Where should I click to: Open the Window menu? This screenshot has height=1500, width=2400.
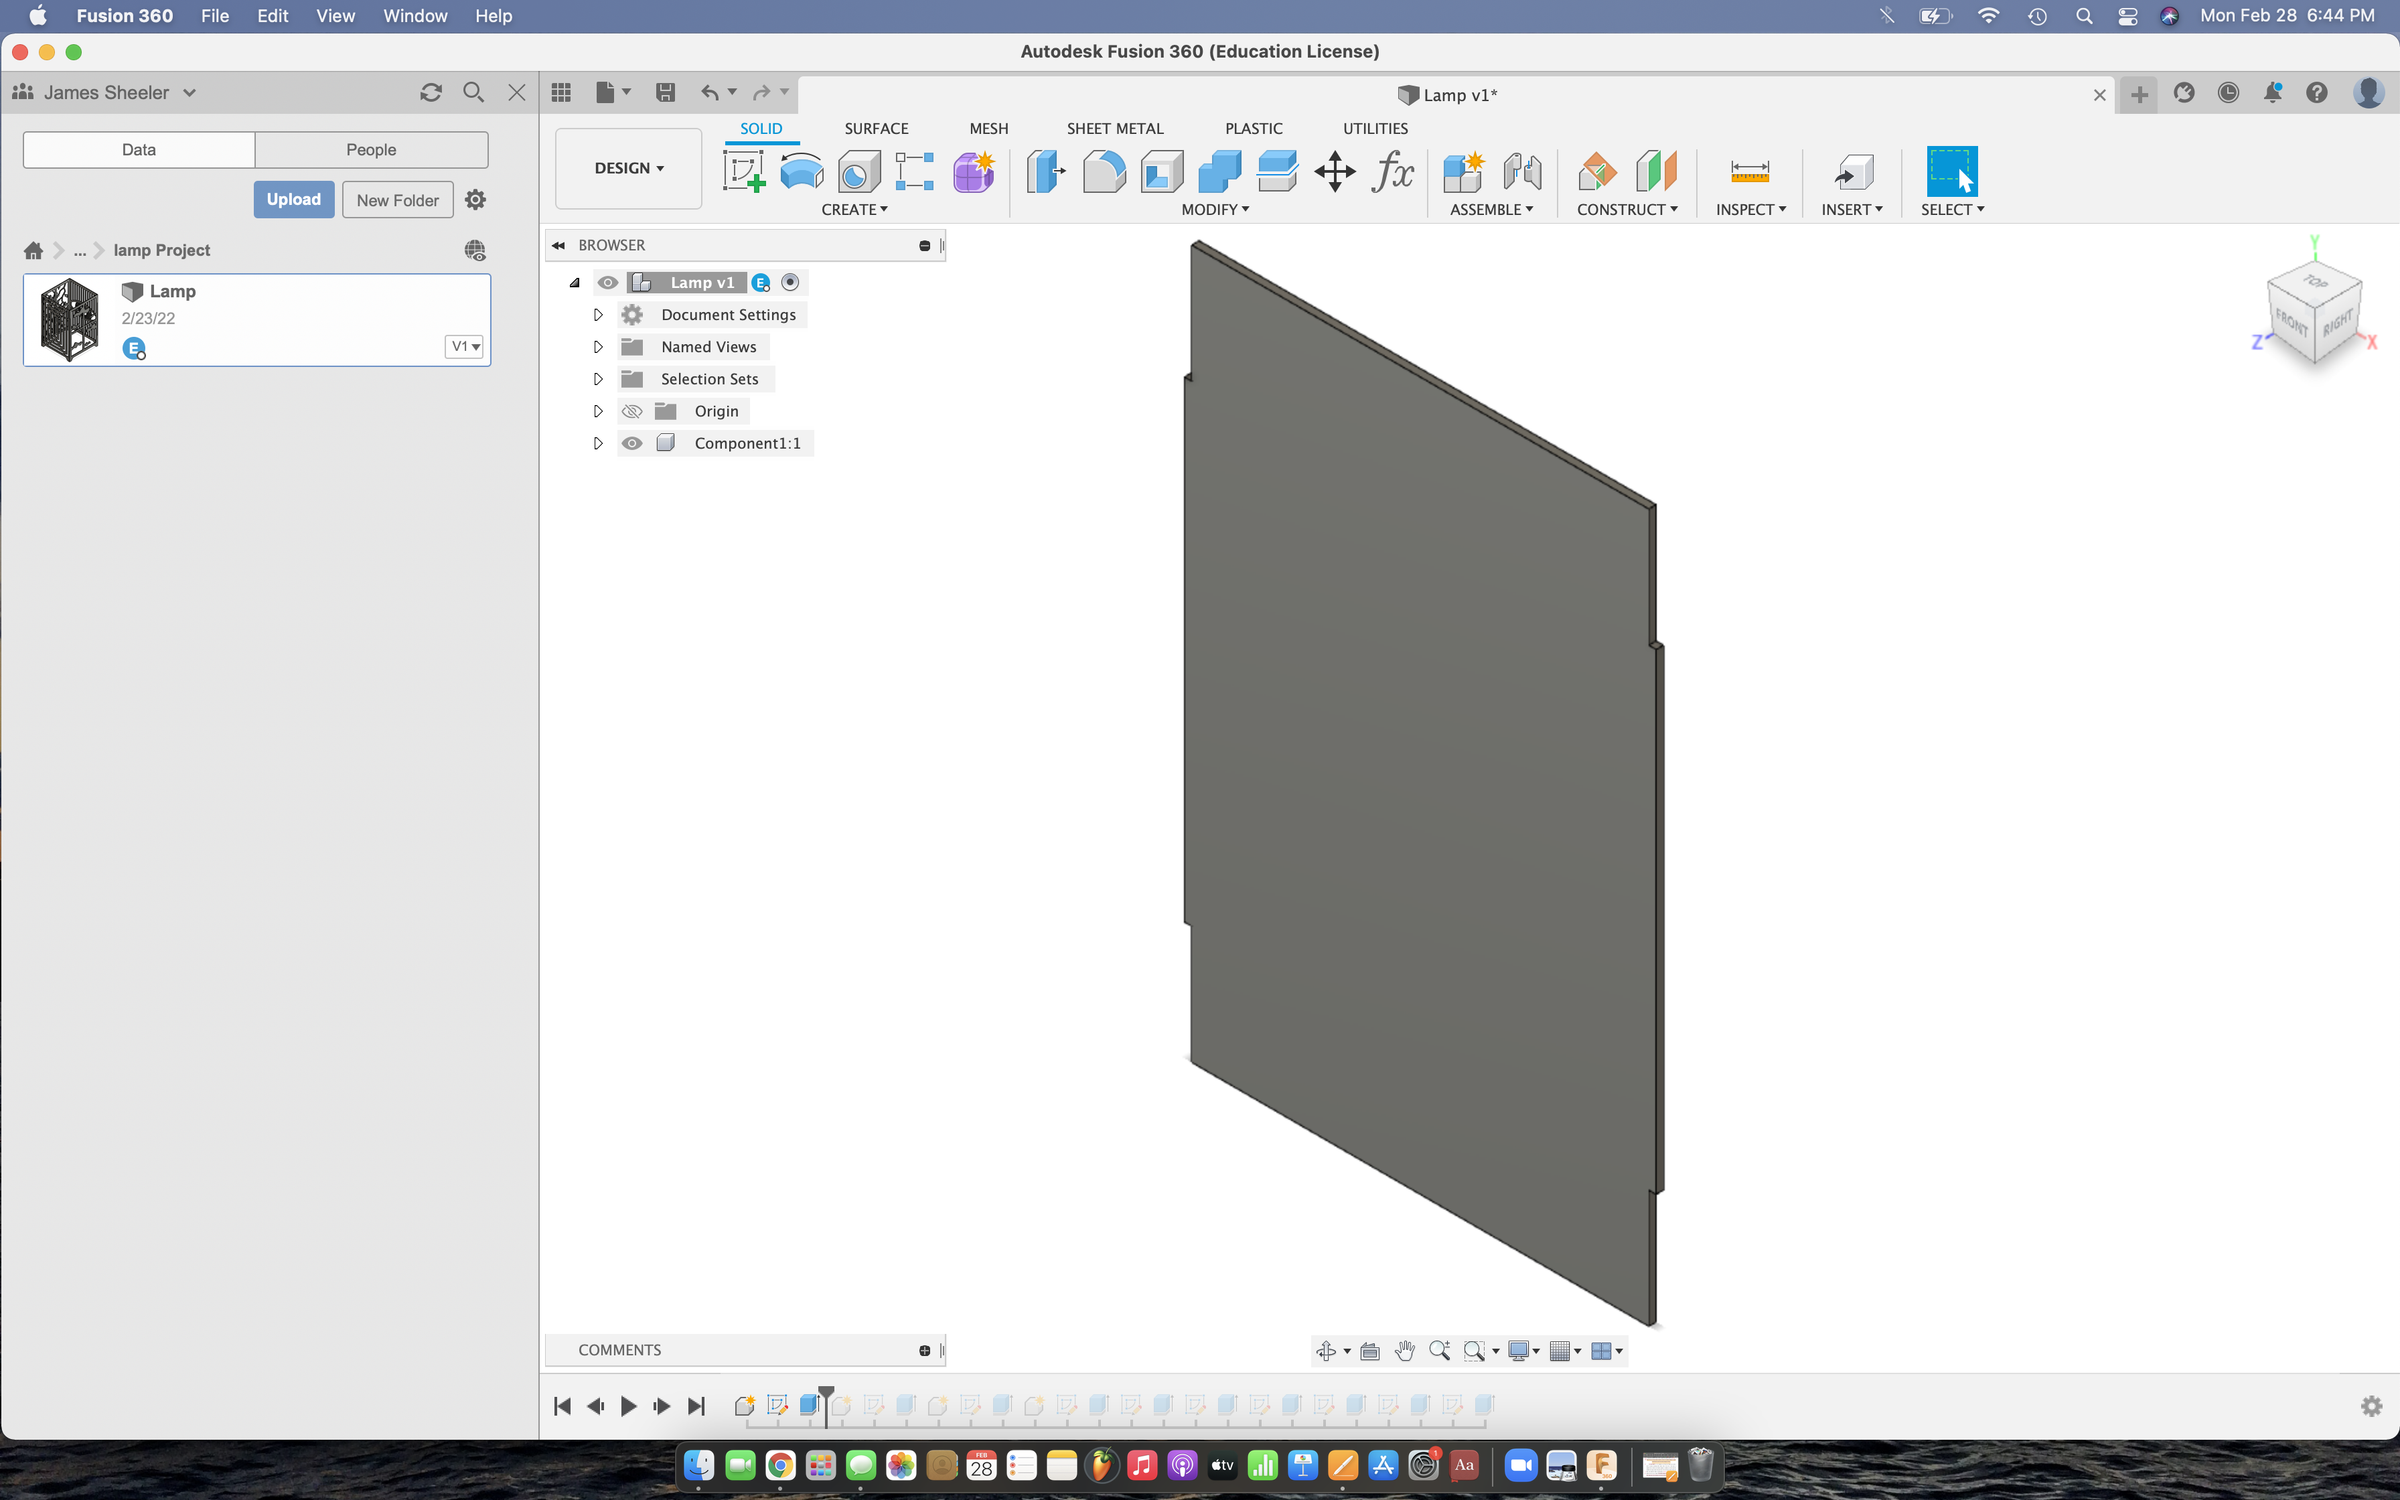click(x=414, y=16)
